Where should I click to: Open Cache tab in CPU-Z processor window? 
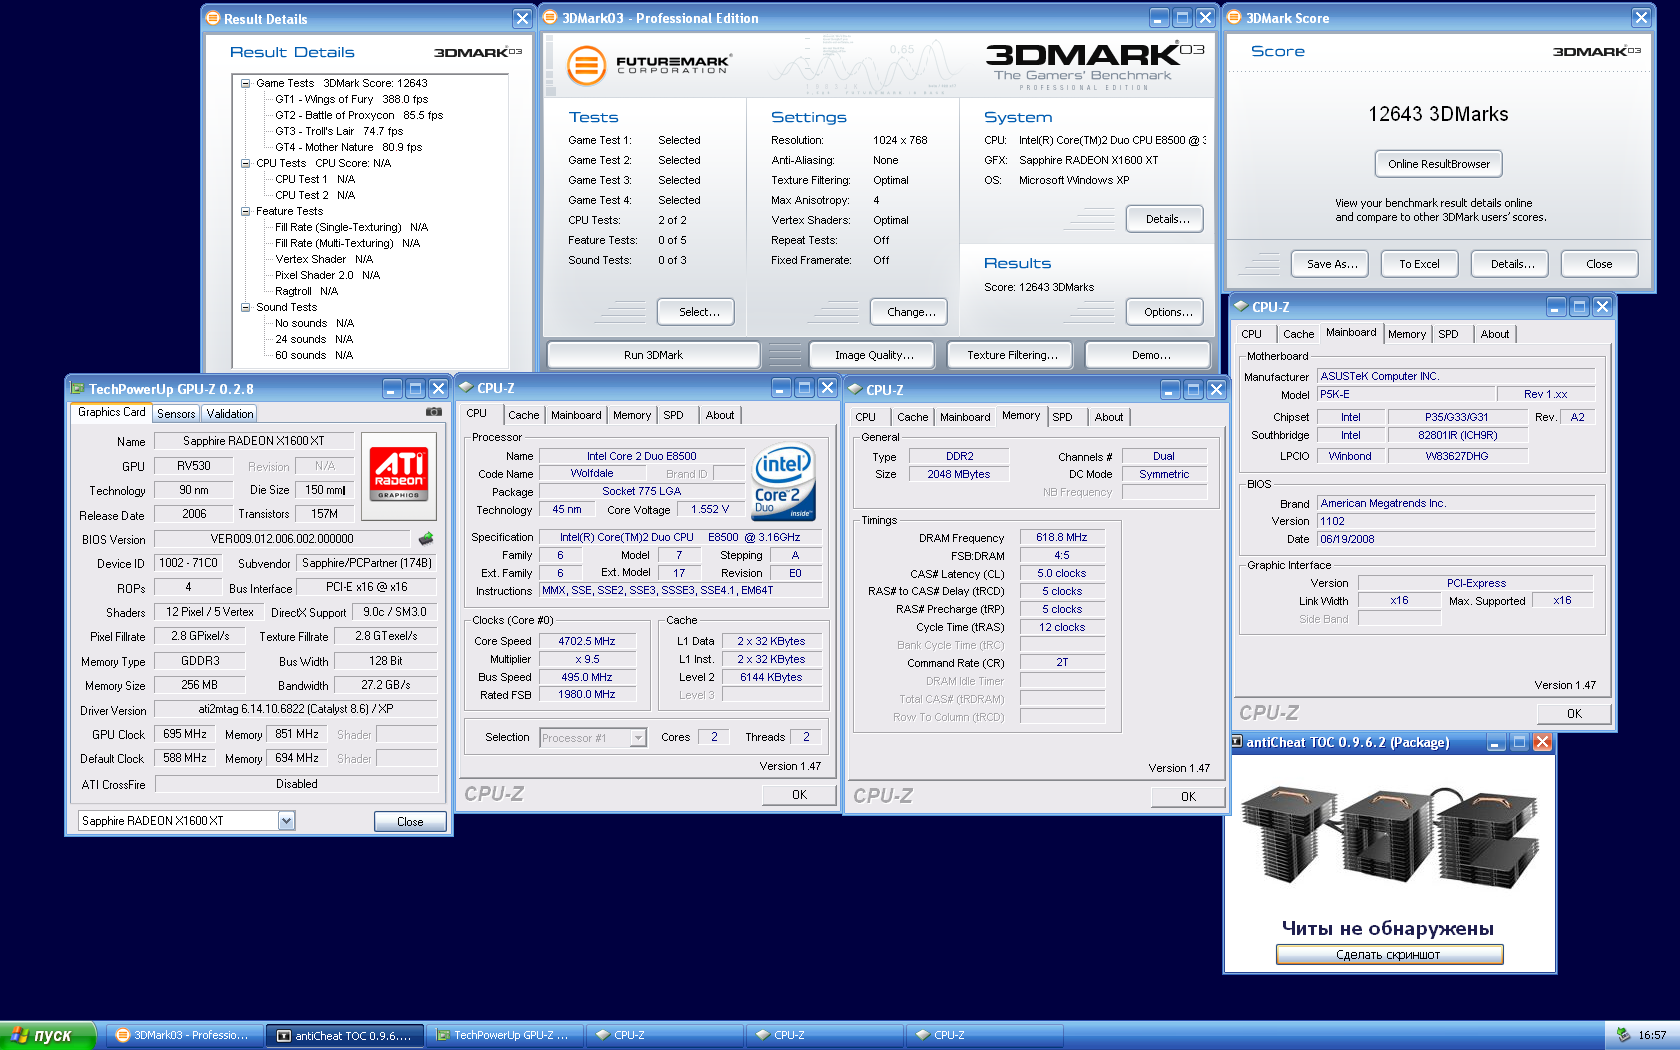pos(523,415)
